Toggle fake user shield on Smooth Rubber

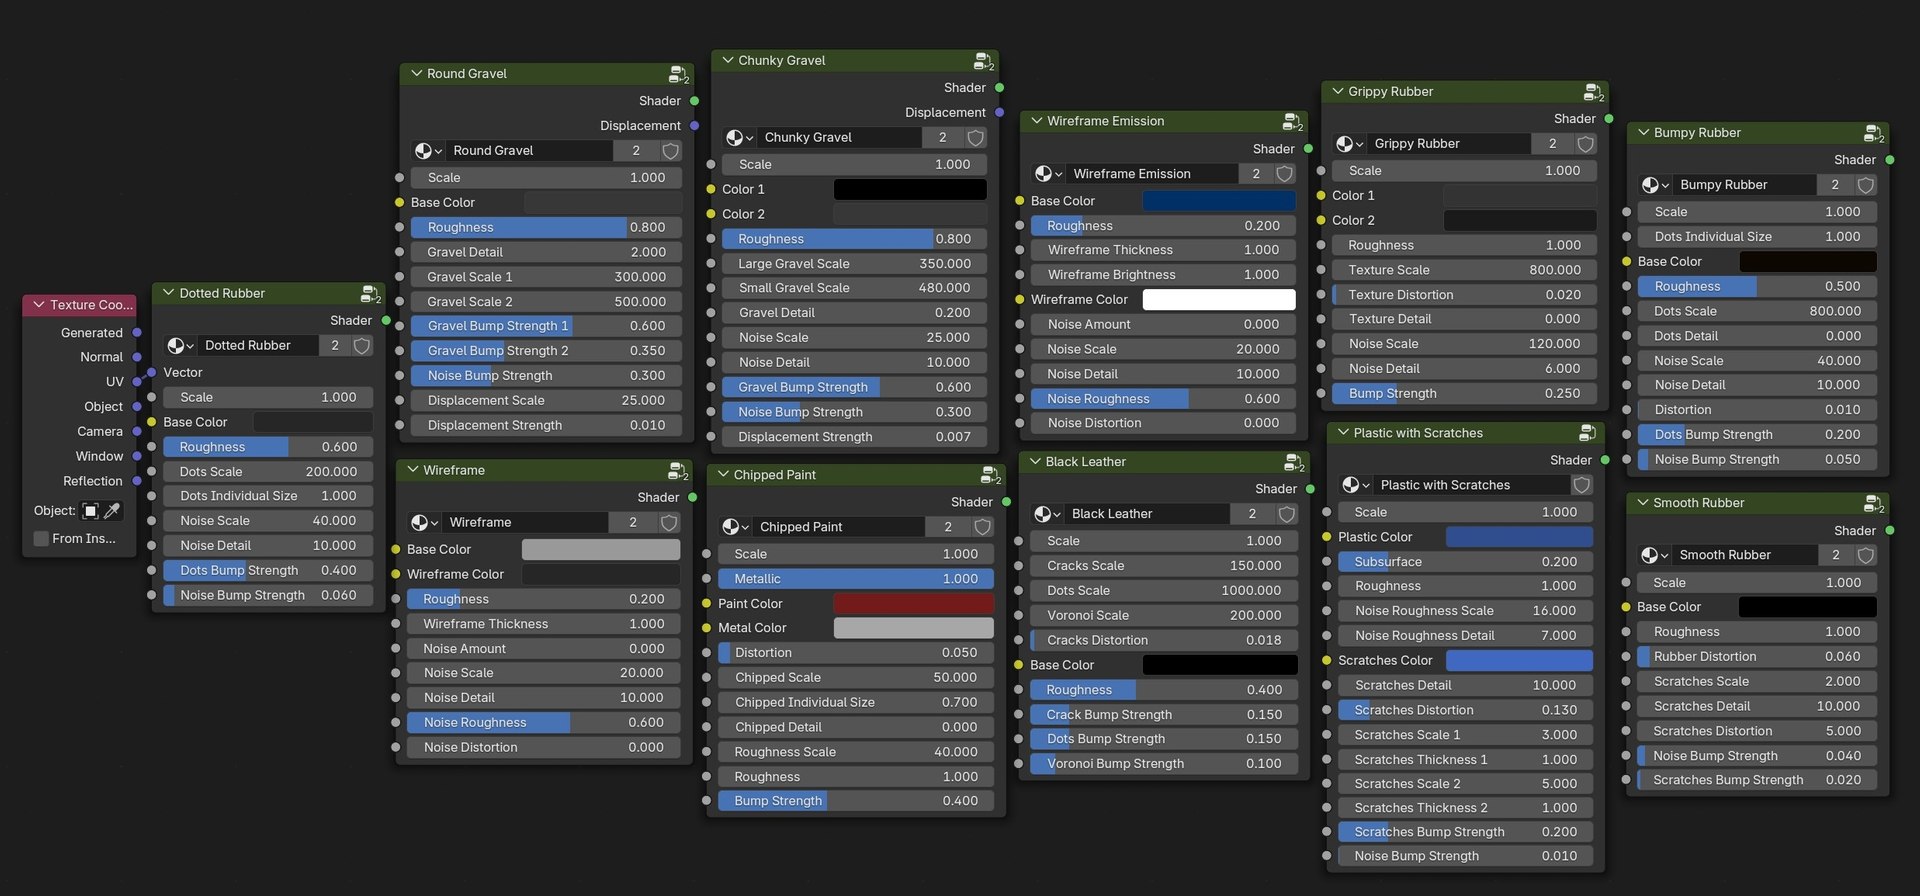pos(1866,555)
